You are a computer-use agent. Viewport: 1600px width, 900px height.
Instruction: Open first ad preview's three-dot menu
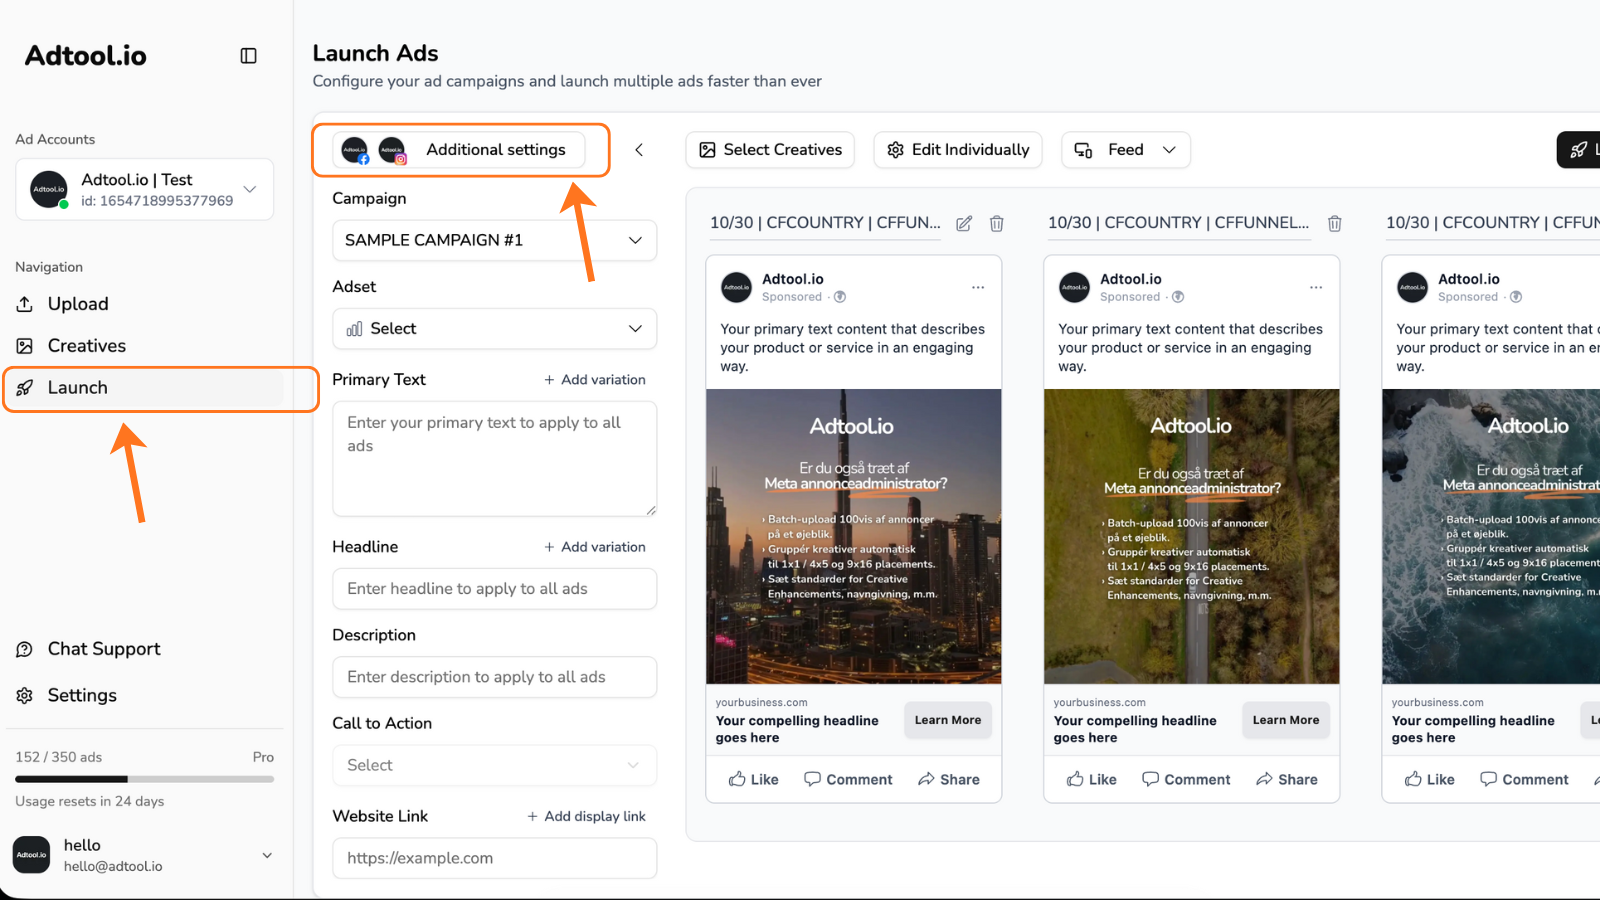[x=978, y=288]
